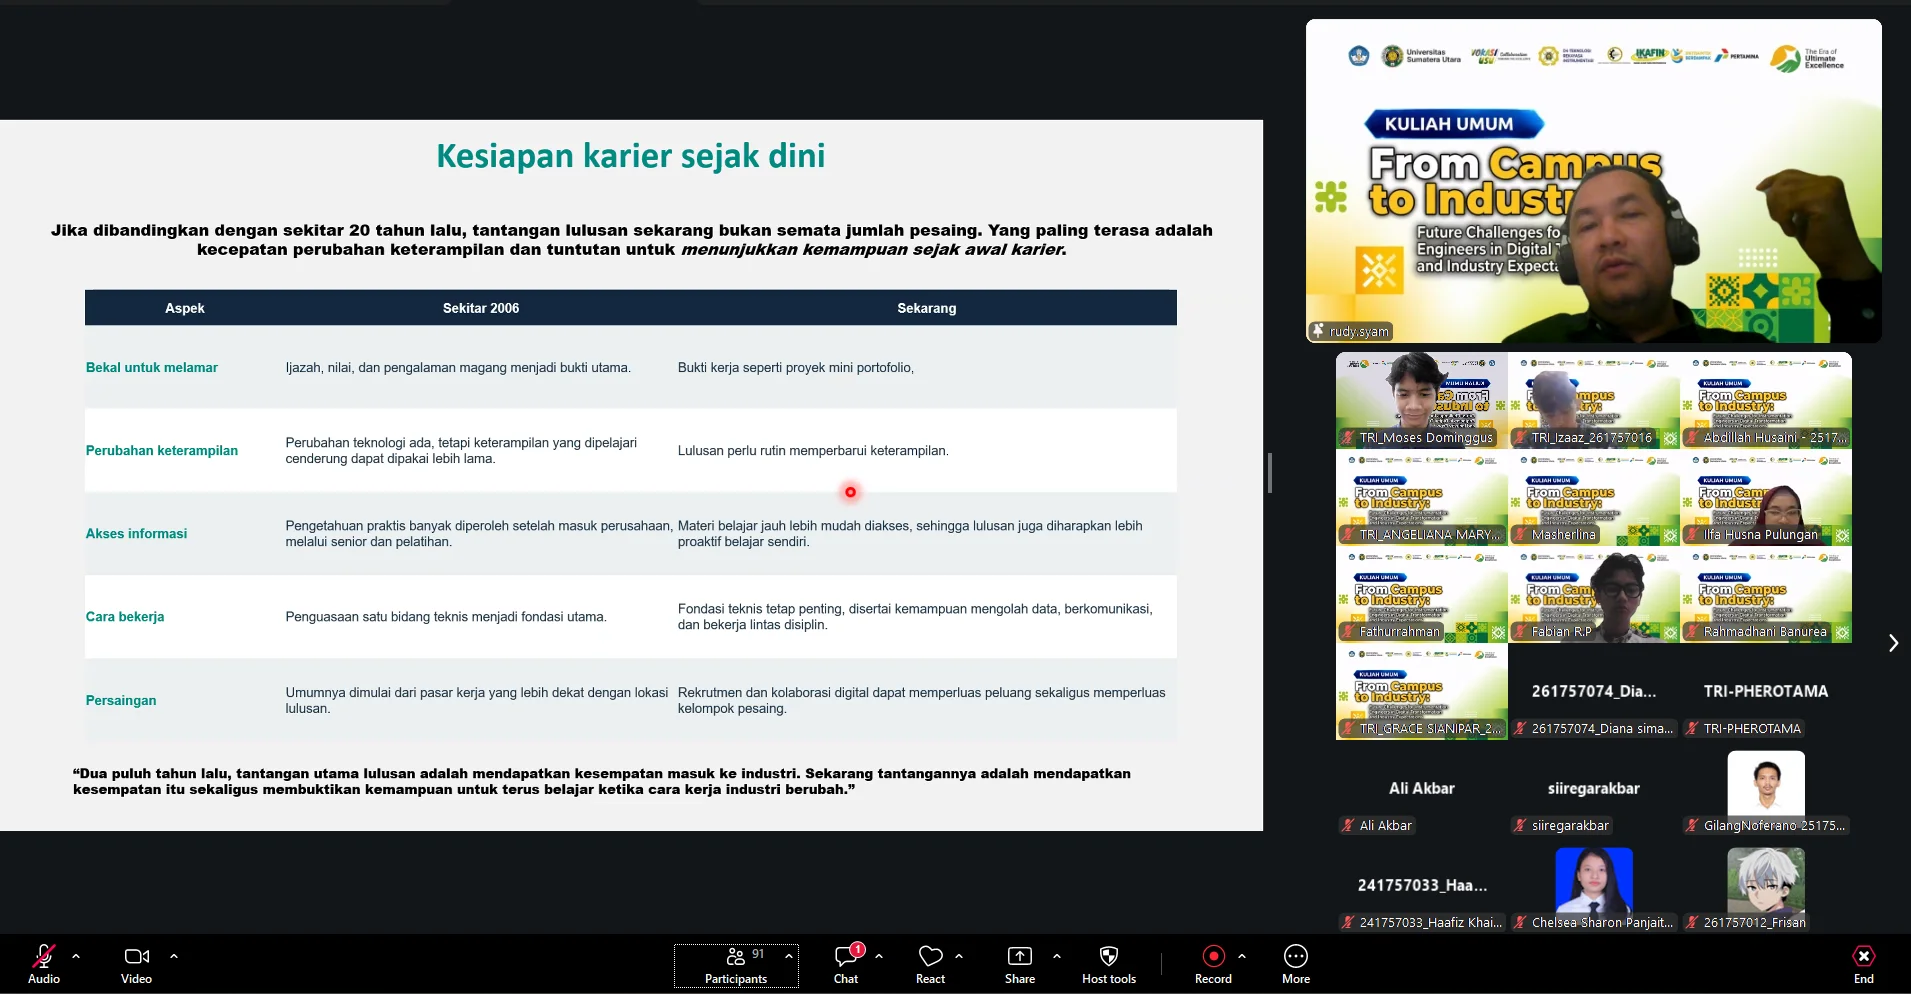Select TRI-PHEROTAMA participant tile

click(x=1766, y=691)
